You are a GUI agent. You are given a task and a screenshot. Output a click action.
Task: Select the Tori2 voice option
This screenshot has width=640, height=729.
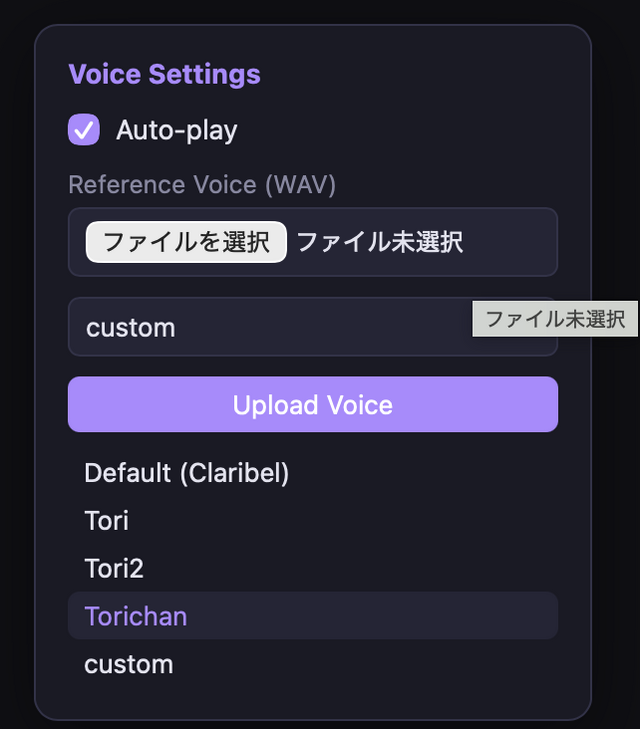click(x=114, y=569)
